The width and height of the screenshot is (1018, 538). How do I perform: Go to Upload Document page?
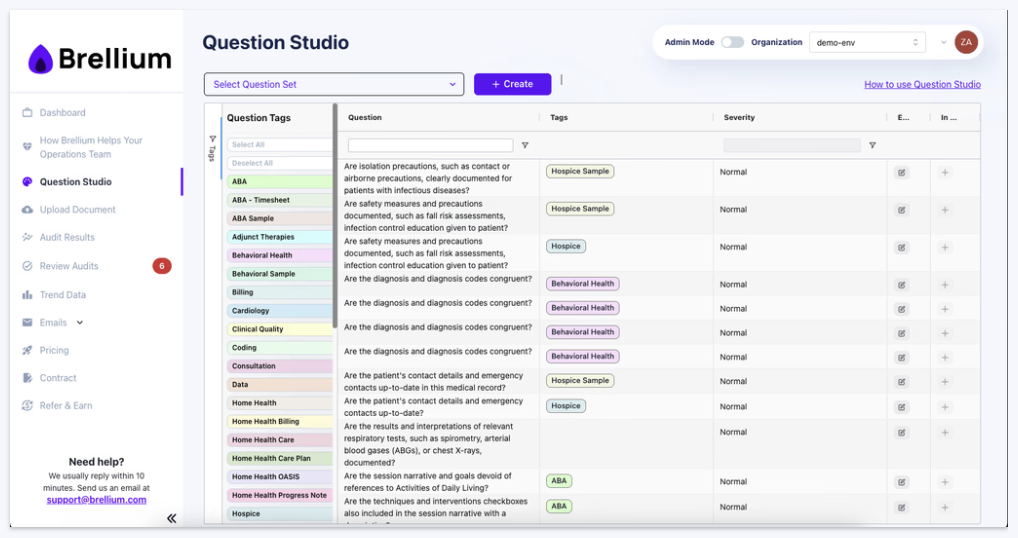77,210
